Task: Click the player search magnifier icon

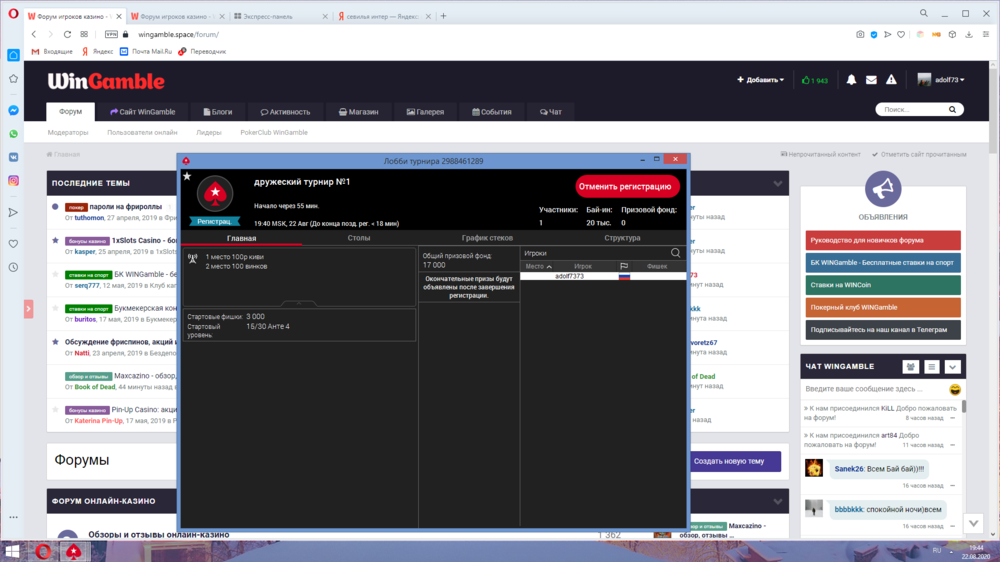Action: [676, 253]
